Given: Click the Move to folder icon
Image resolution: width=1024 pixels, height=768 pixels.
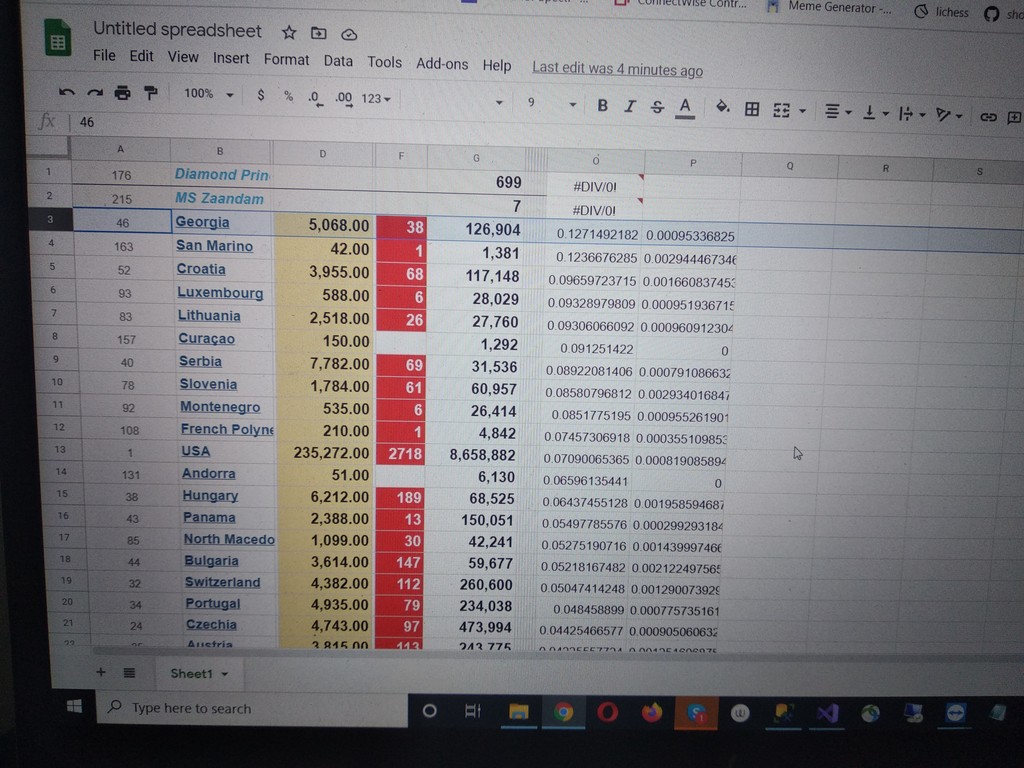Looking at the screenshot, I should (318, 33).
